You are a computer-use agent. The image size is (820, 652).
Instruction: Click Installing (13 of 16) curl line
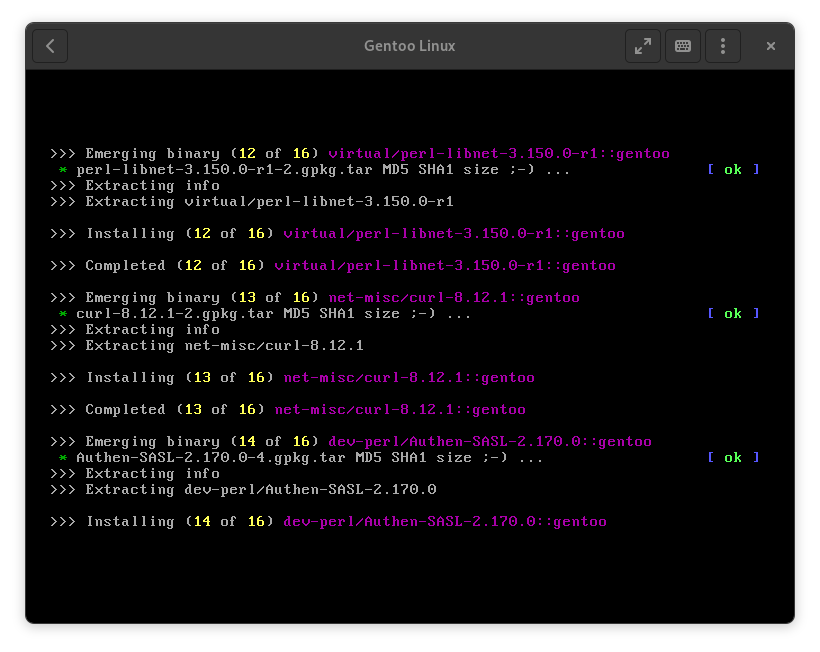click(x=292, y=378)
